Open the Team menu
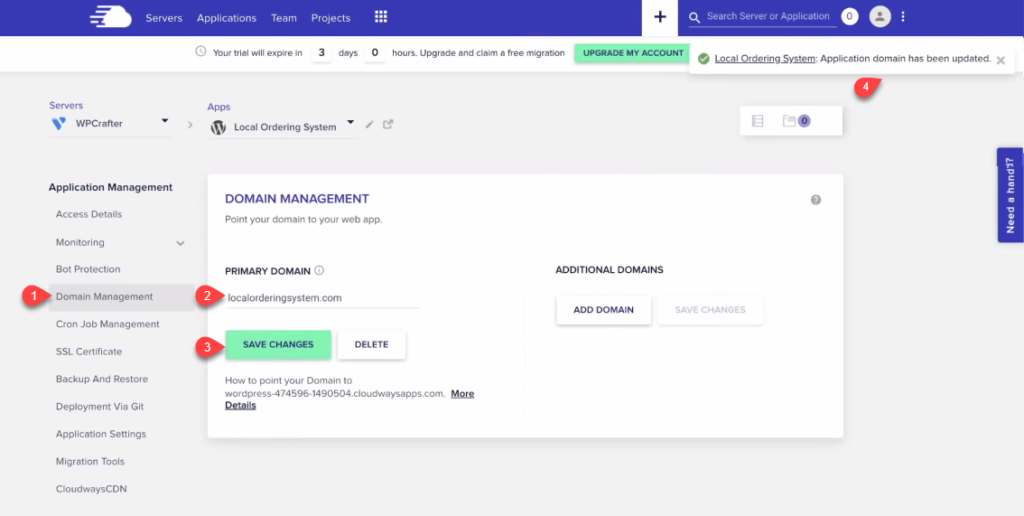 coord(284,18)
